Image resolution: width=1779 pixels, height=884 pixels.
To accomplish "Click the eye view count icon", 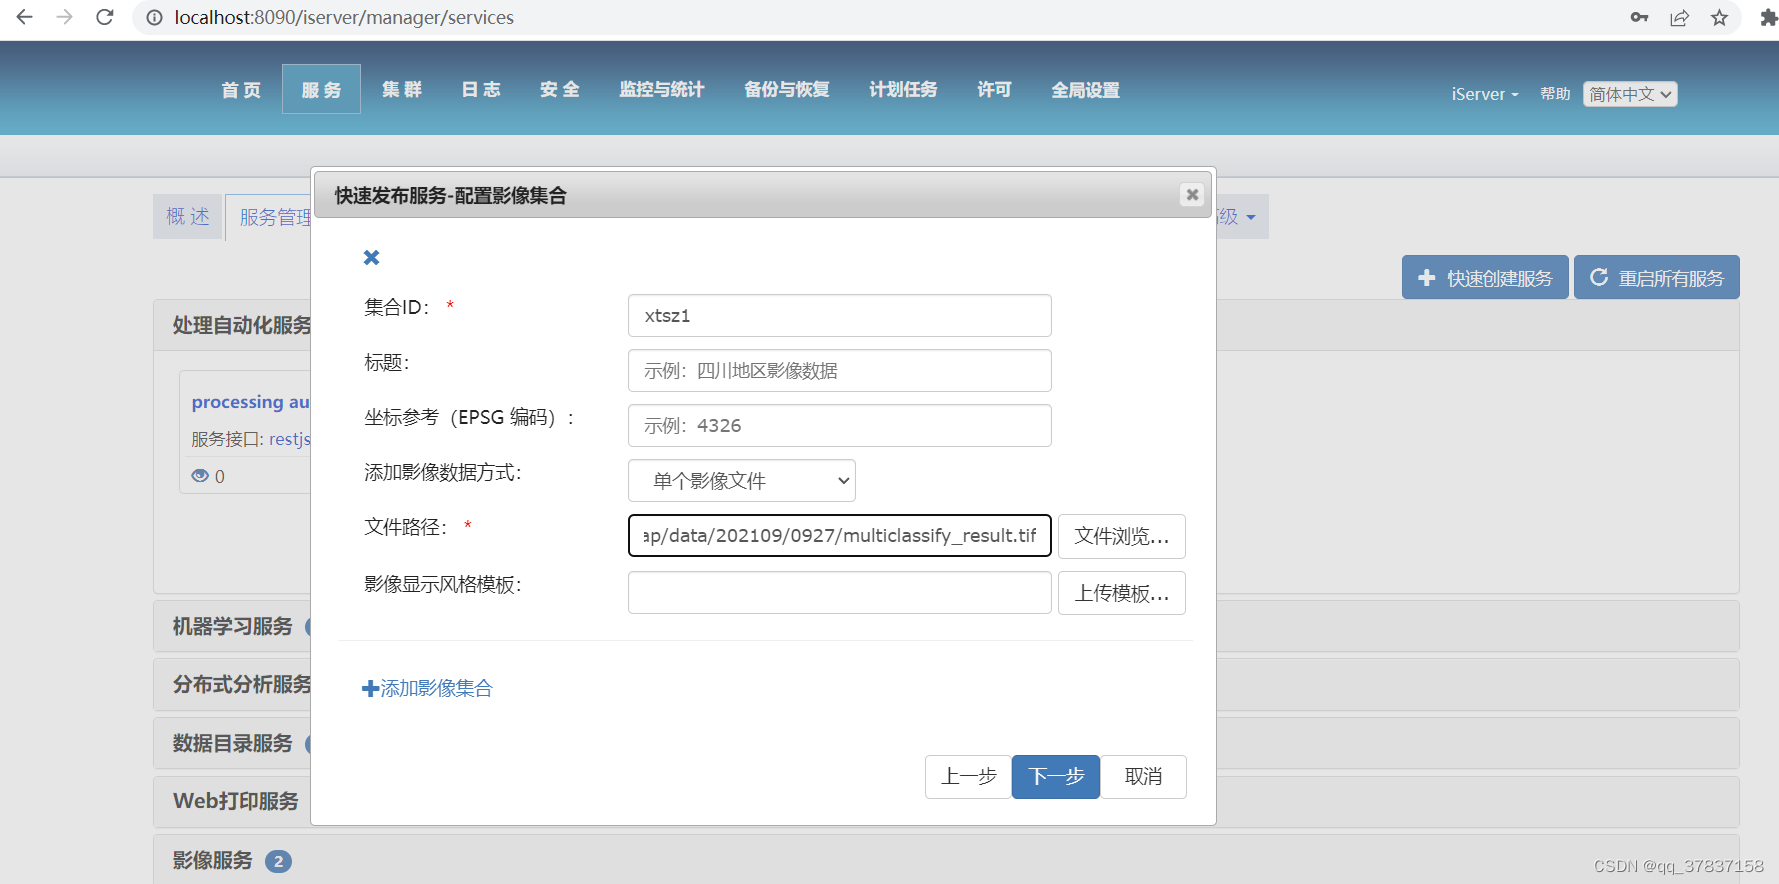I will pyautogui.click(x=200, y=476).
